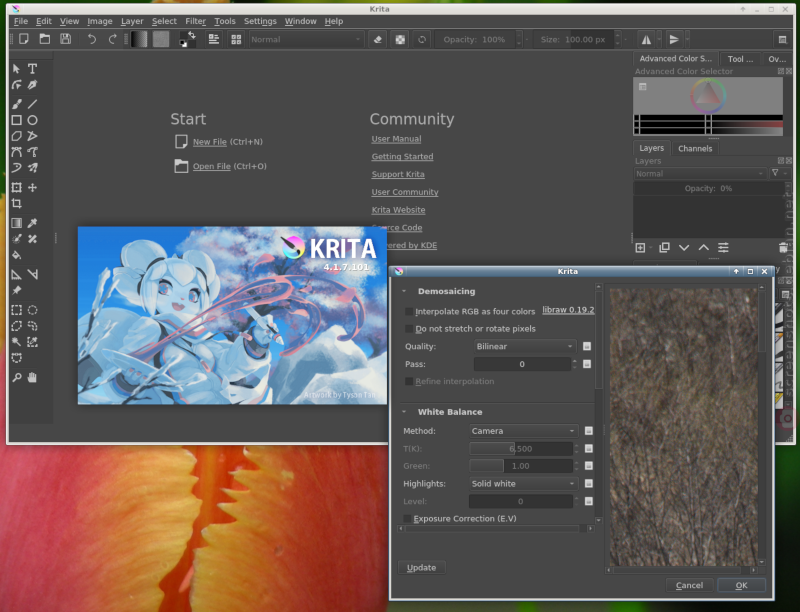
Task: Collapse the White Balance section
Action: coord(404,412)
